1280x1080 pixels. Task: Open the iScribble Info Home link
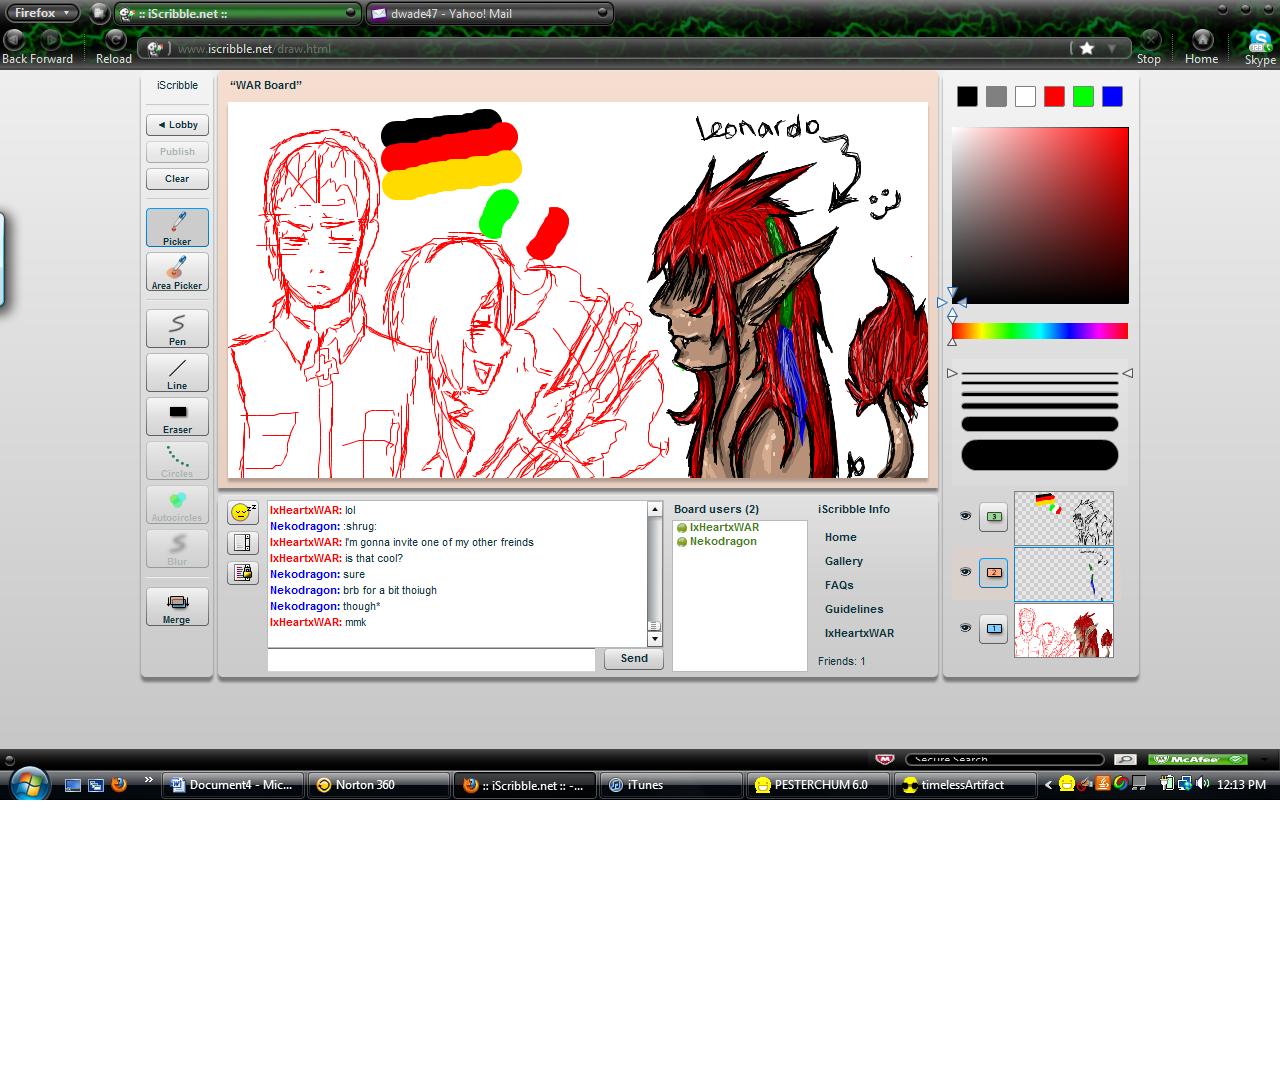click(840, 537)
